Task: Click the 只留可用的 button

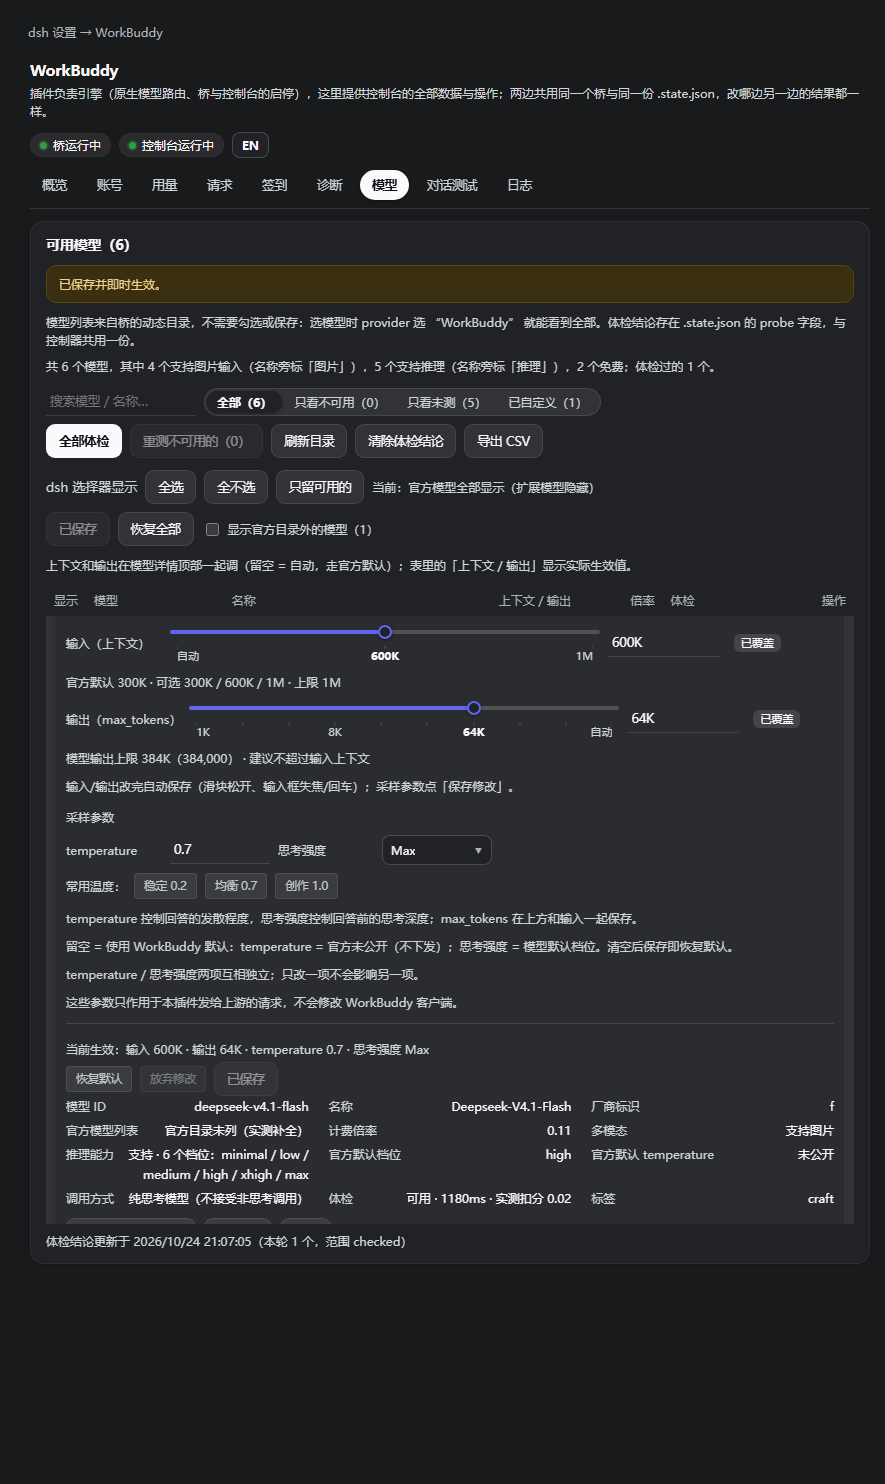Action: (320, 487)
